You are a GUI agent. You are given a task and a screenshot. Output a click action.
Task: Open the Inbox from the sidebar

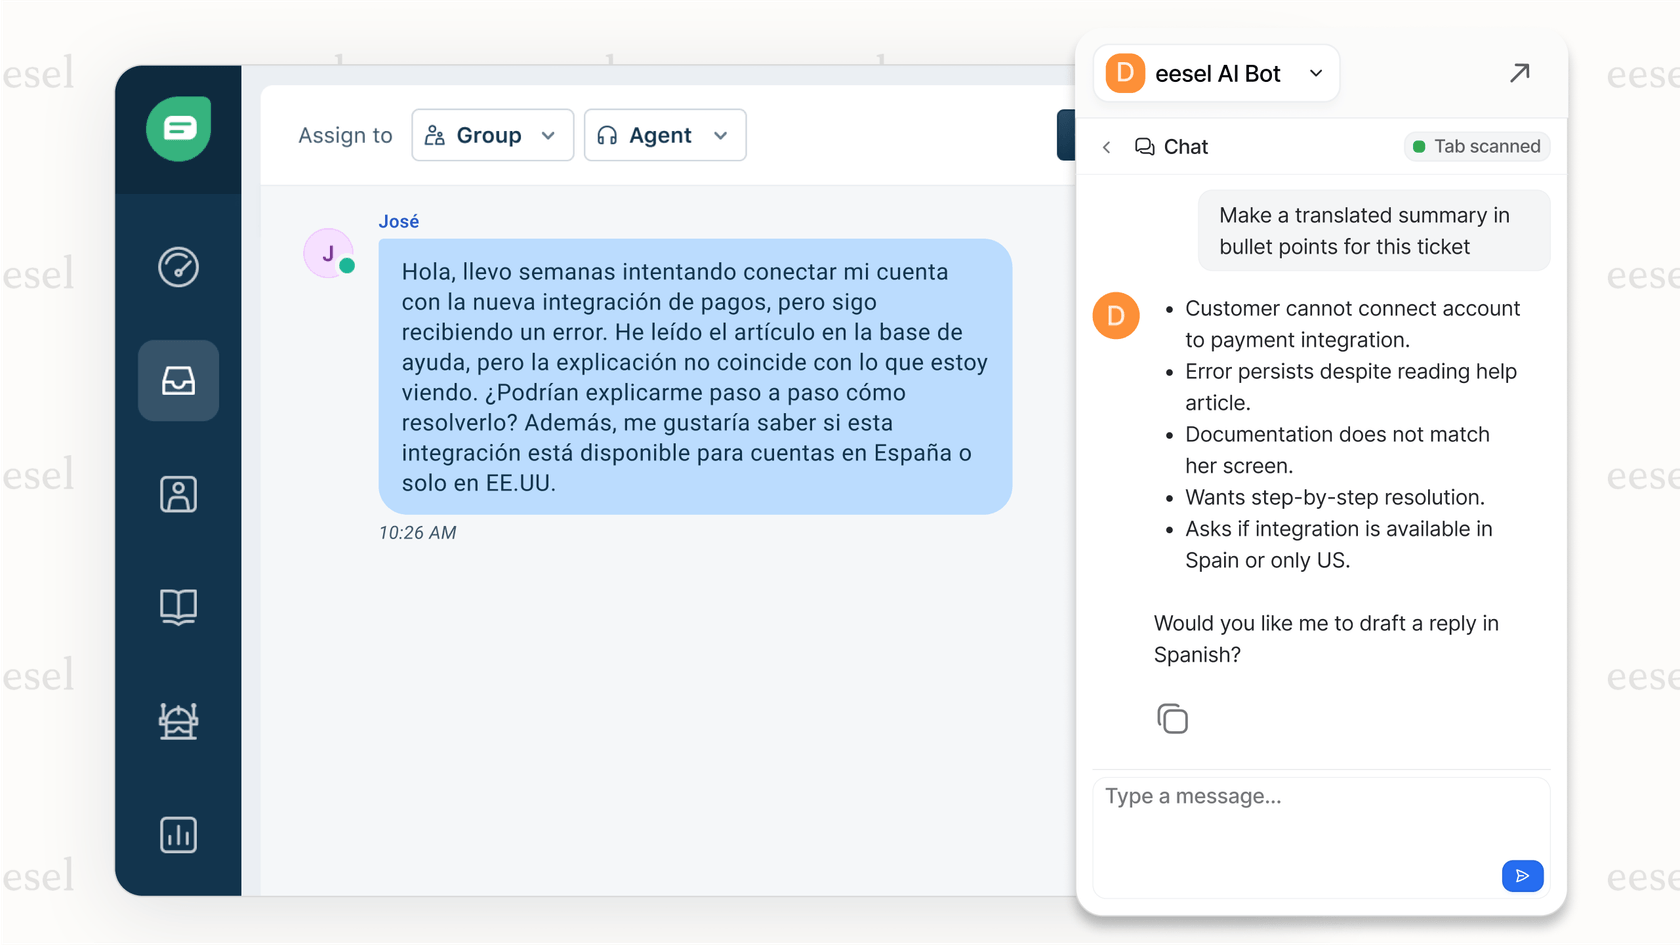pos(178,381)
